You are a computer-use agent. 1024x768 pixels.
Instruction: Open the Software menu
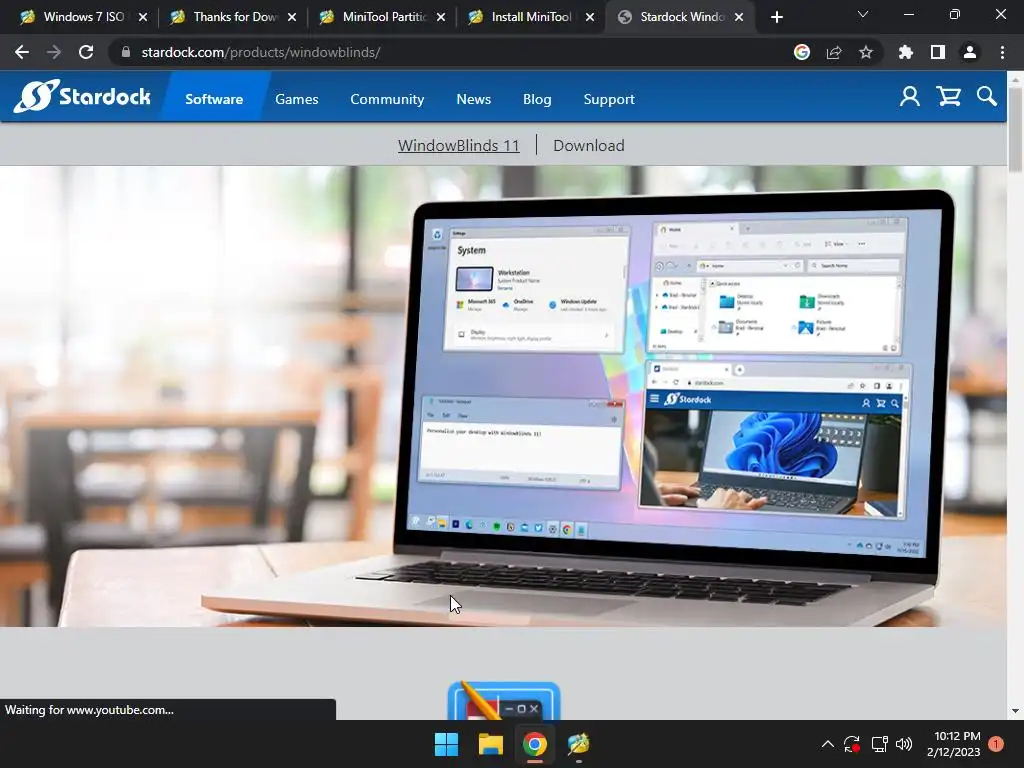point(214,99)
